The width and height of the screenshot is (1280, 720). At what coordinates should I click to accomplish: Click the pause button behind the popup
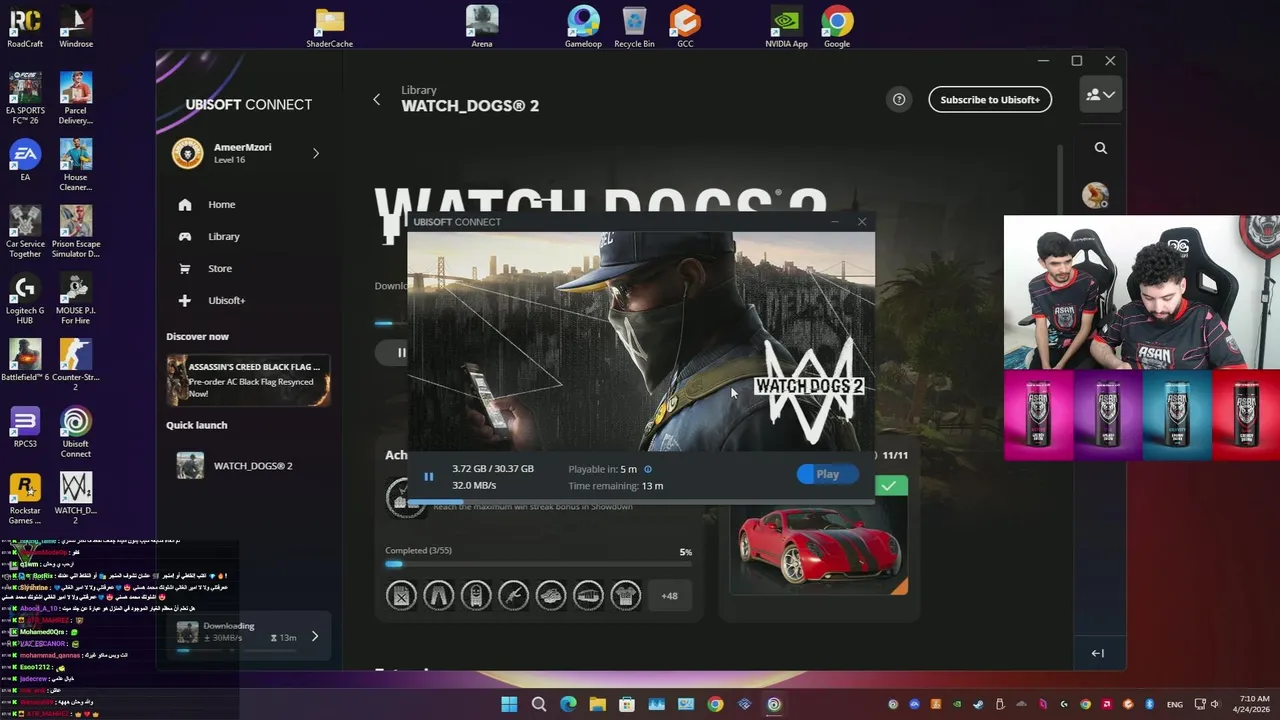point(401,352)
